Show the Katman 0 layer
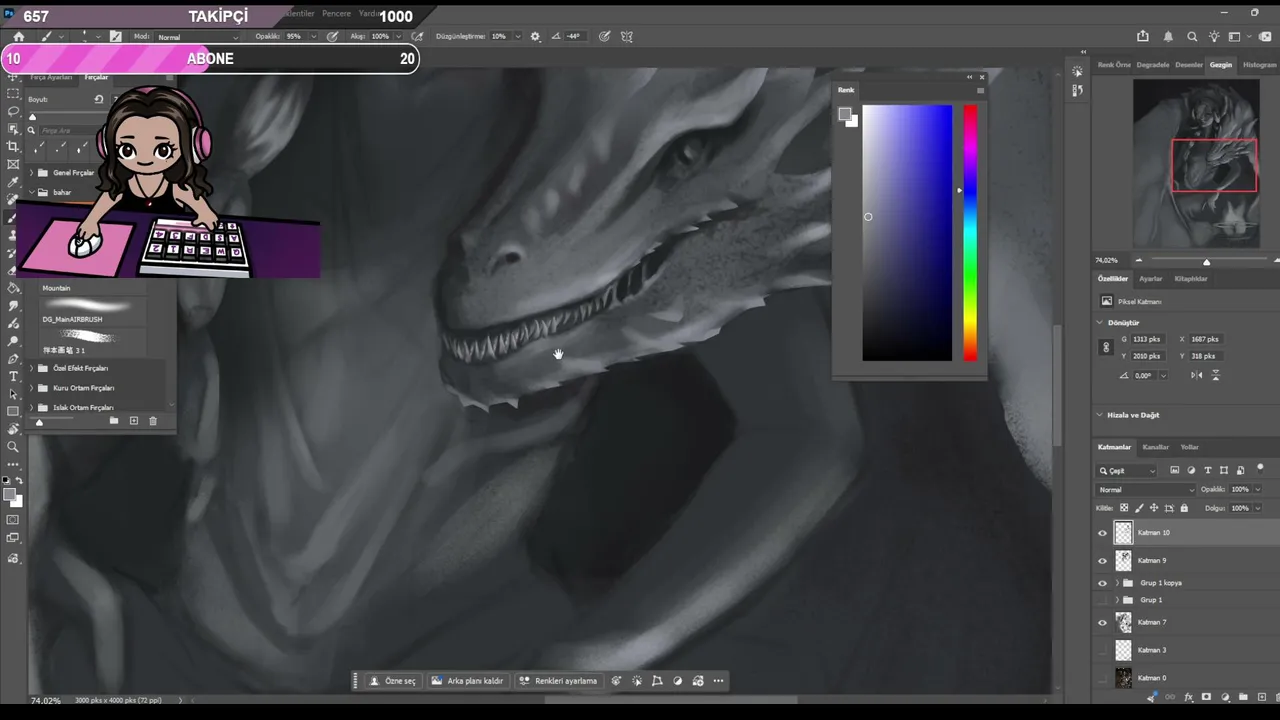 click(x=1103, y=678)
